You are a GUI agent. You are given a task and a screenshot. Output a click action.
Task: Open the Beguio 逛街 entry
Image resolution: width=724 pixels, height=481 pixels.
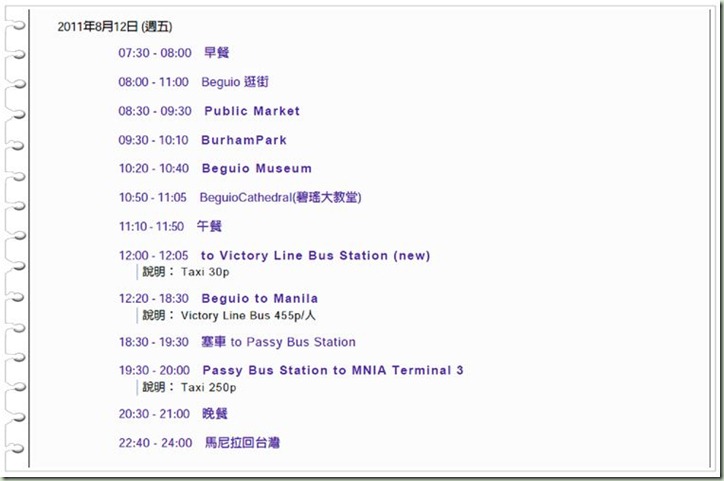235,82
